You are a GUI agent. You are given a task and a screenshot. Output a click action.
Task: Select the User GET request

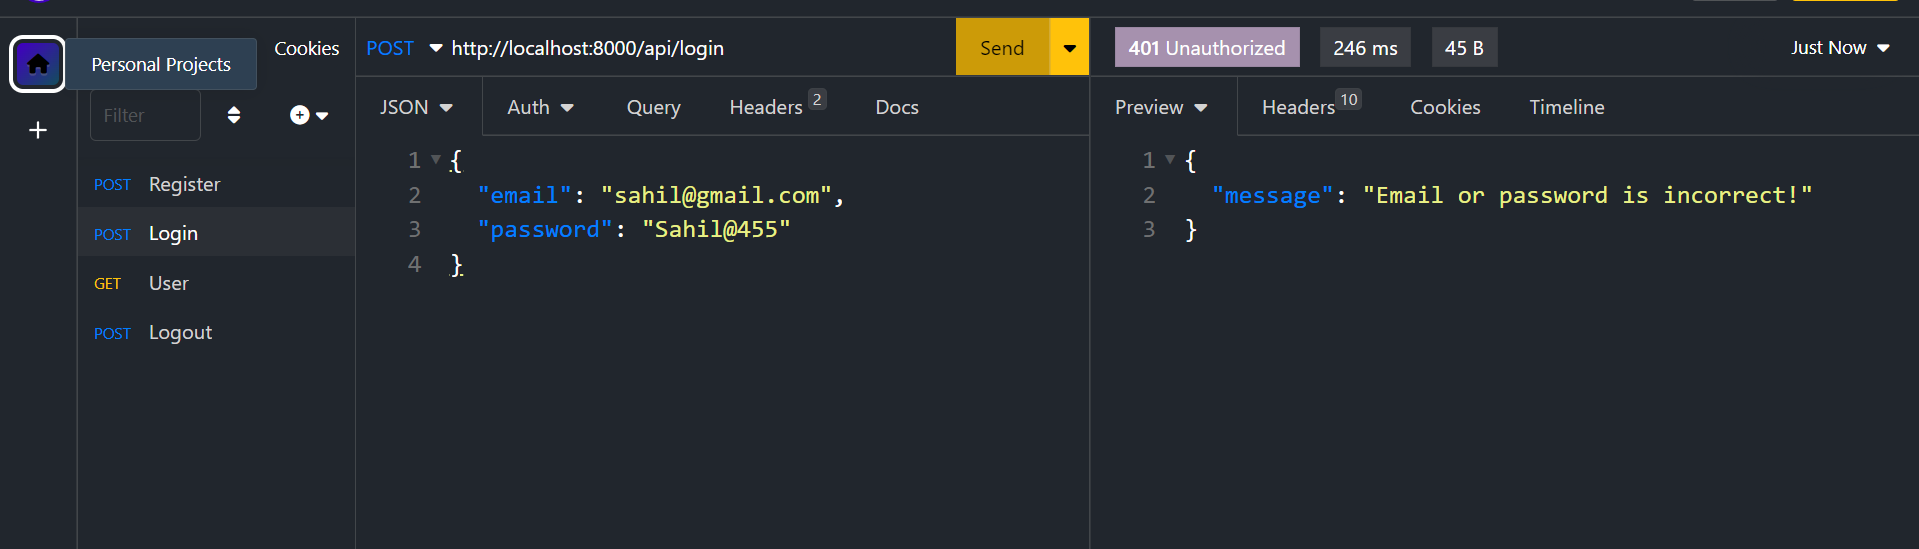168,283
